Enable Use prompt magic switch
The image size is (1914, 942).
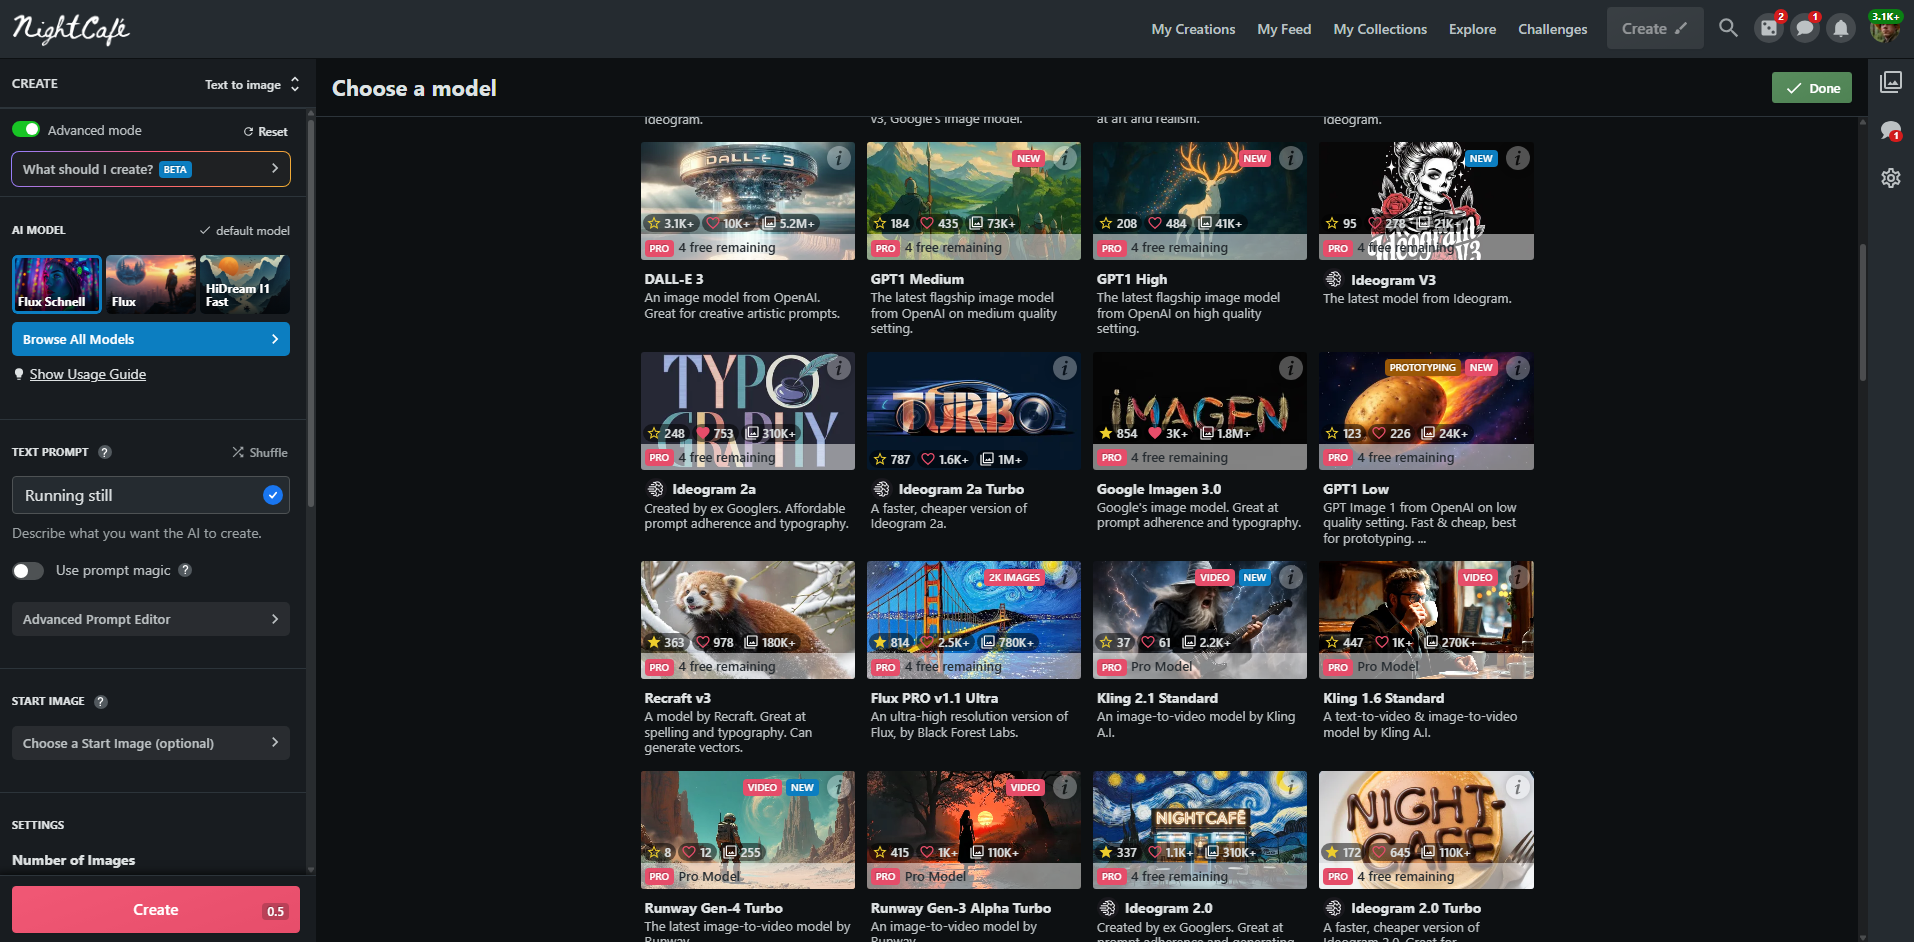(x=28, y=570)
